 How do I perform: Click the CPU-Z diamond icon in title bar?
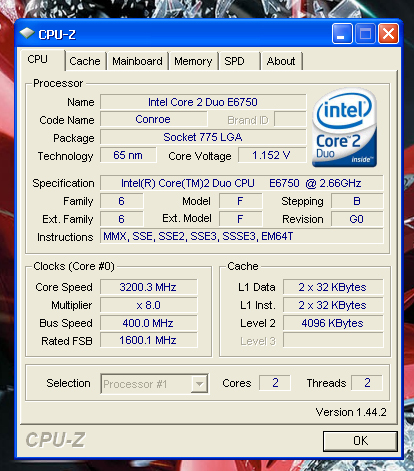[x=27, y=33]
